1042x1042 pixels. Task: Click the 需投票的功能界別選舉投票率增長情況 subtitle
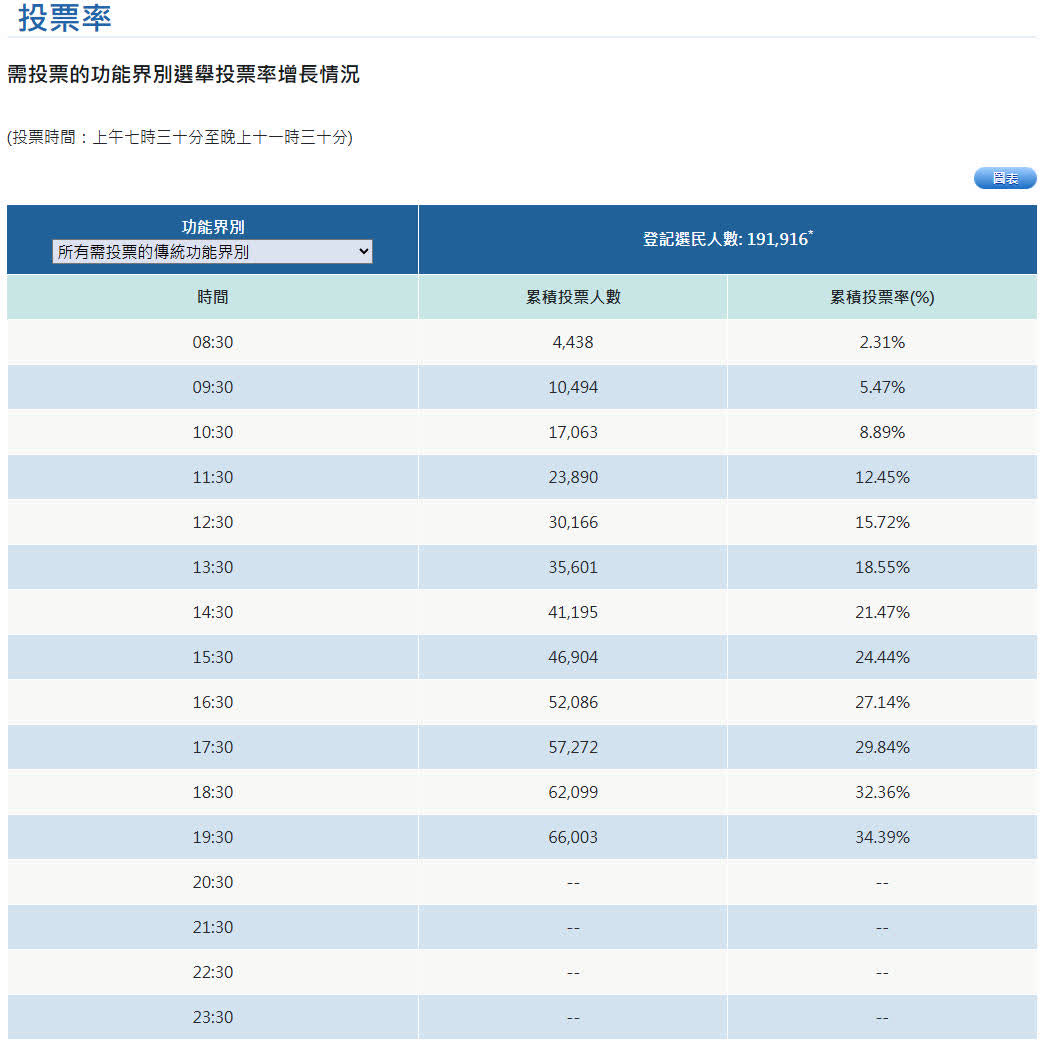(183, 75)
